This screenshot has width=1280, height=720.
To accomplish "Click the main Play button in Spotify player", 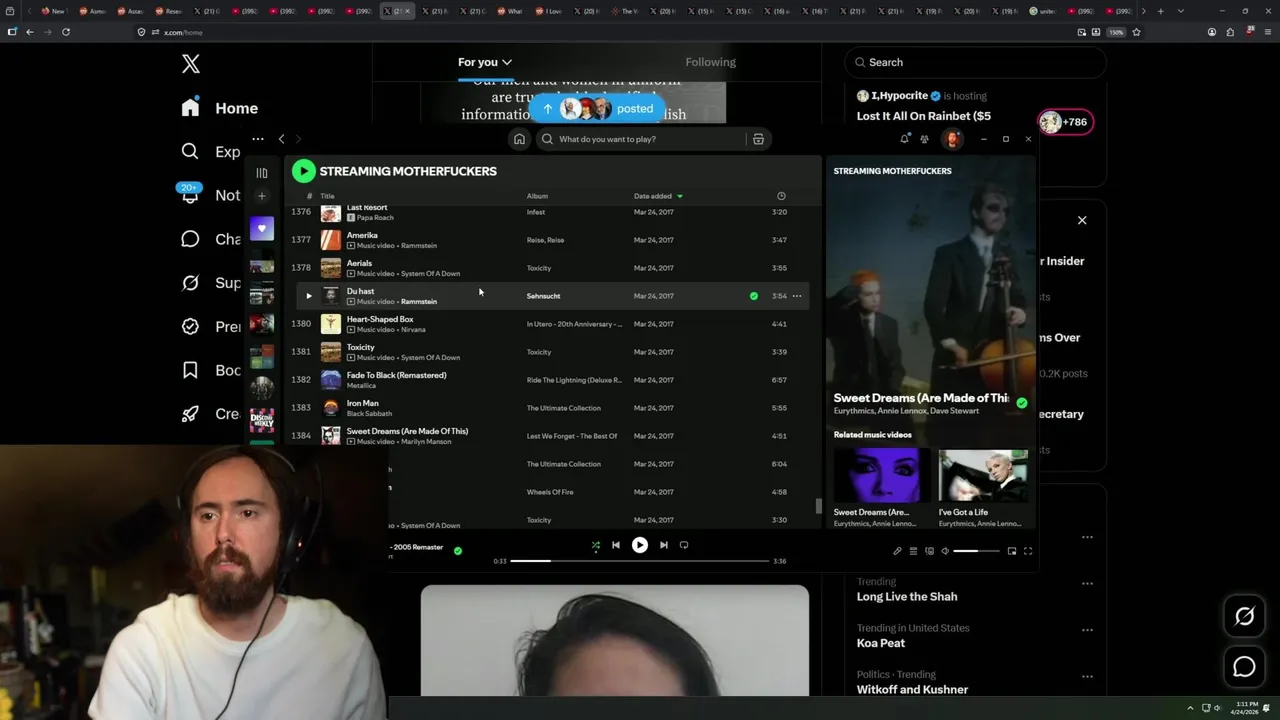I will [x=640, y=545].
